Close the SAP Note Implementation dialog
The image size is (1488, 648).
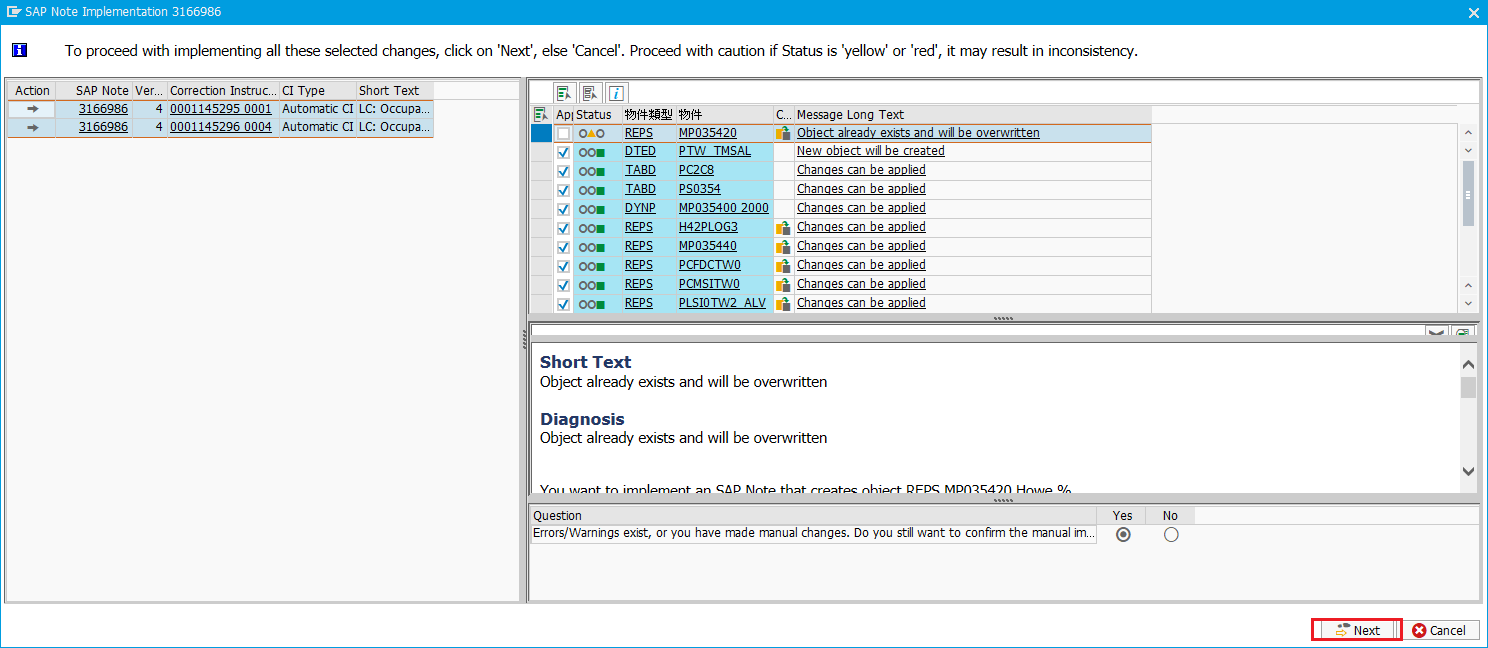click(x=1474, y=12)
